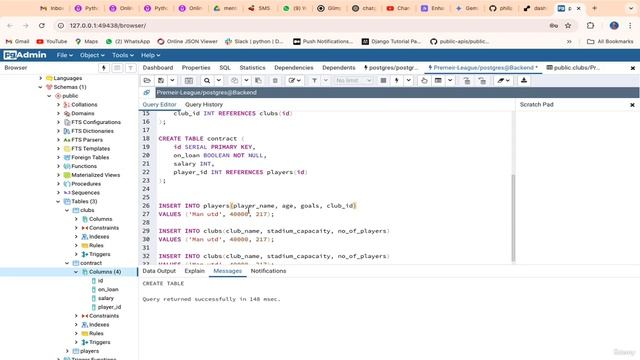Click the Find magnifier icon

click(207, 80)
